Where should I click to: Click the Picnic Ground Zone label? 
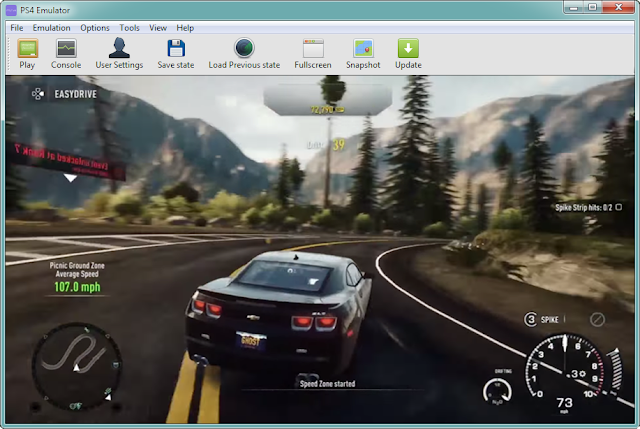(x=77, y=265)
